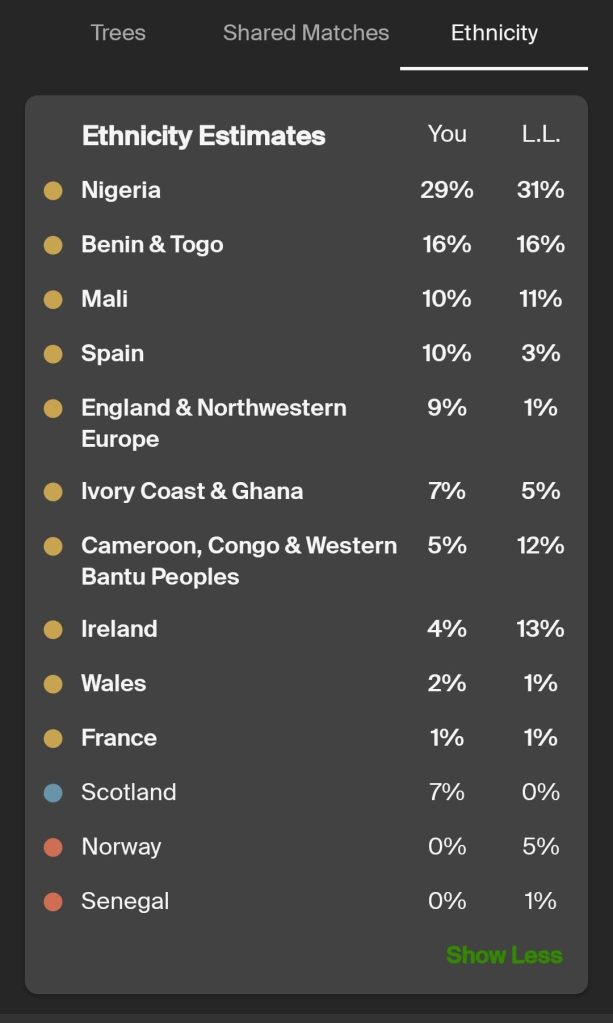Image resolution: width=613 pixels, height=1023 pixels.
Task: Select the England & Northwestern Europe row
Action: pyautogui.click(x=214, y=423)
